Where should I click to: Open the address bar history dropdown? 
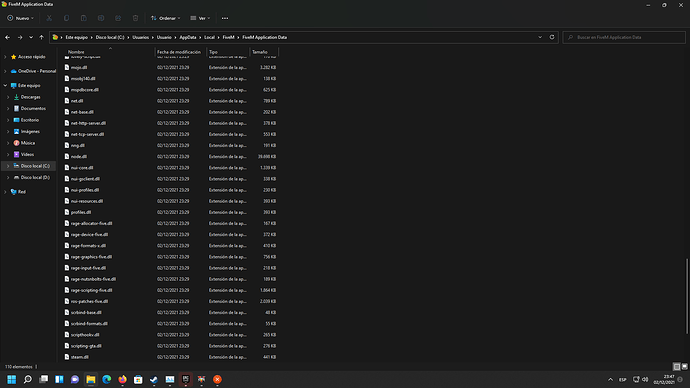click(540, 37)
